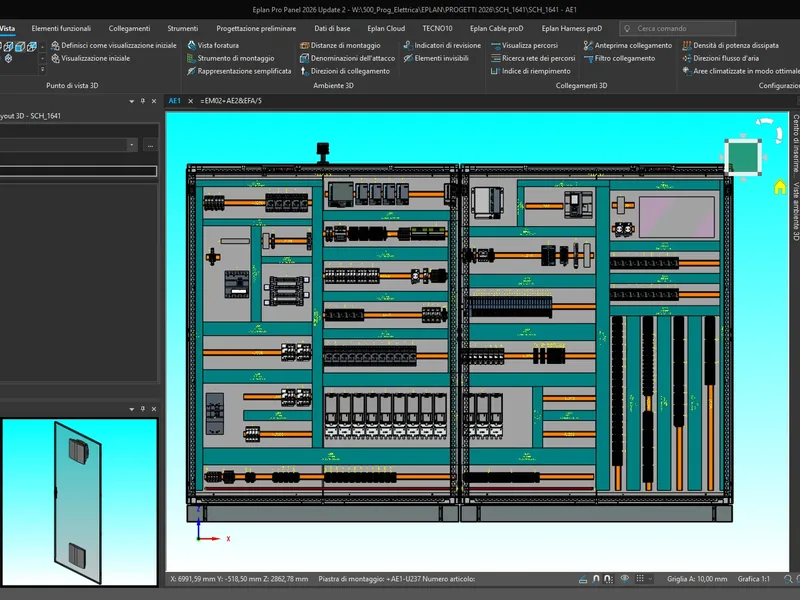The image size is (800, 600).
Task: Click Aree climatizzate in modo ottimale
Action: (741, 71)
